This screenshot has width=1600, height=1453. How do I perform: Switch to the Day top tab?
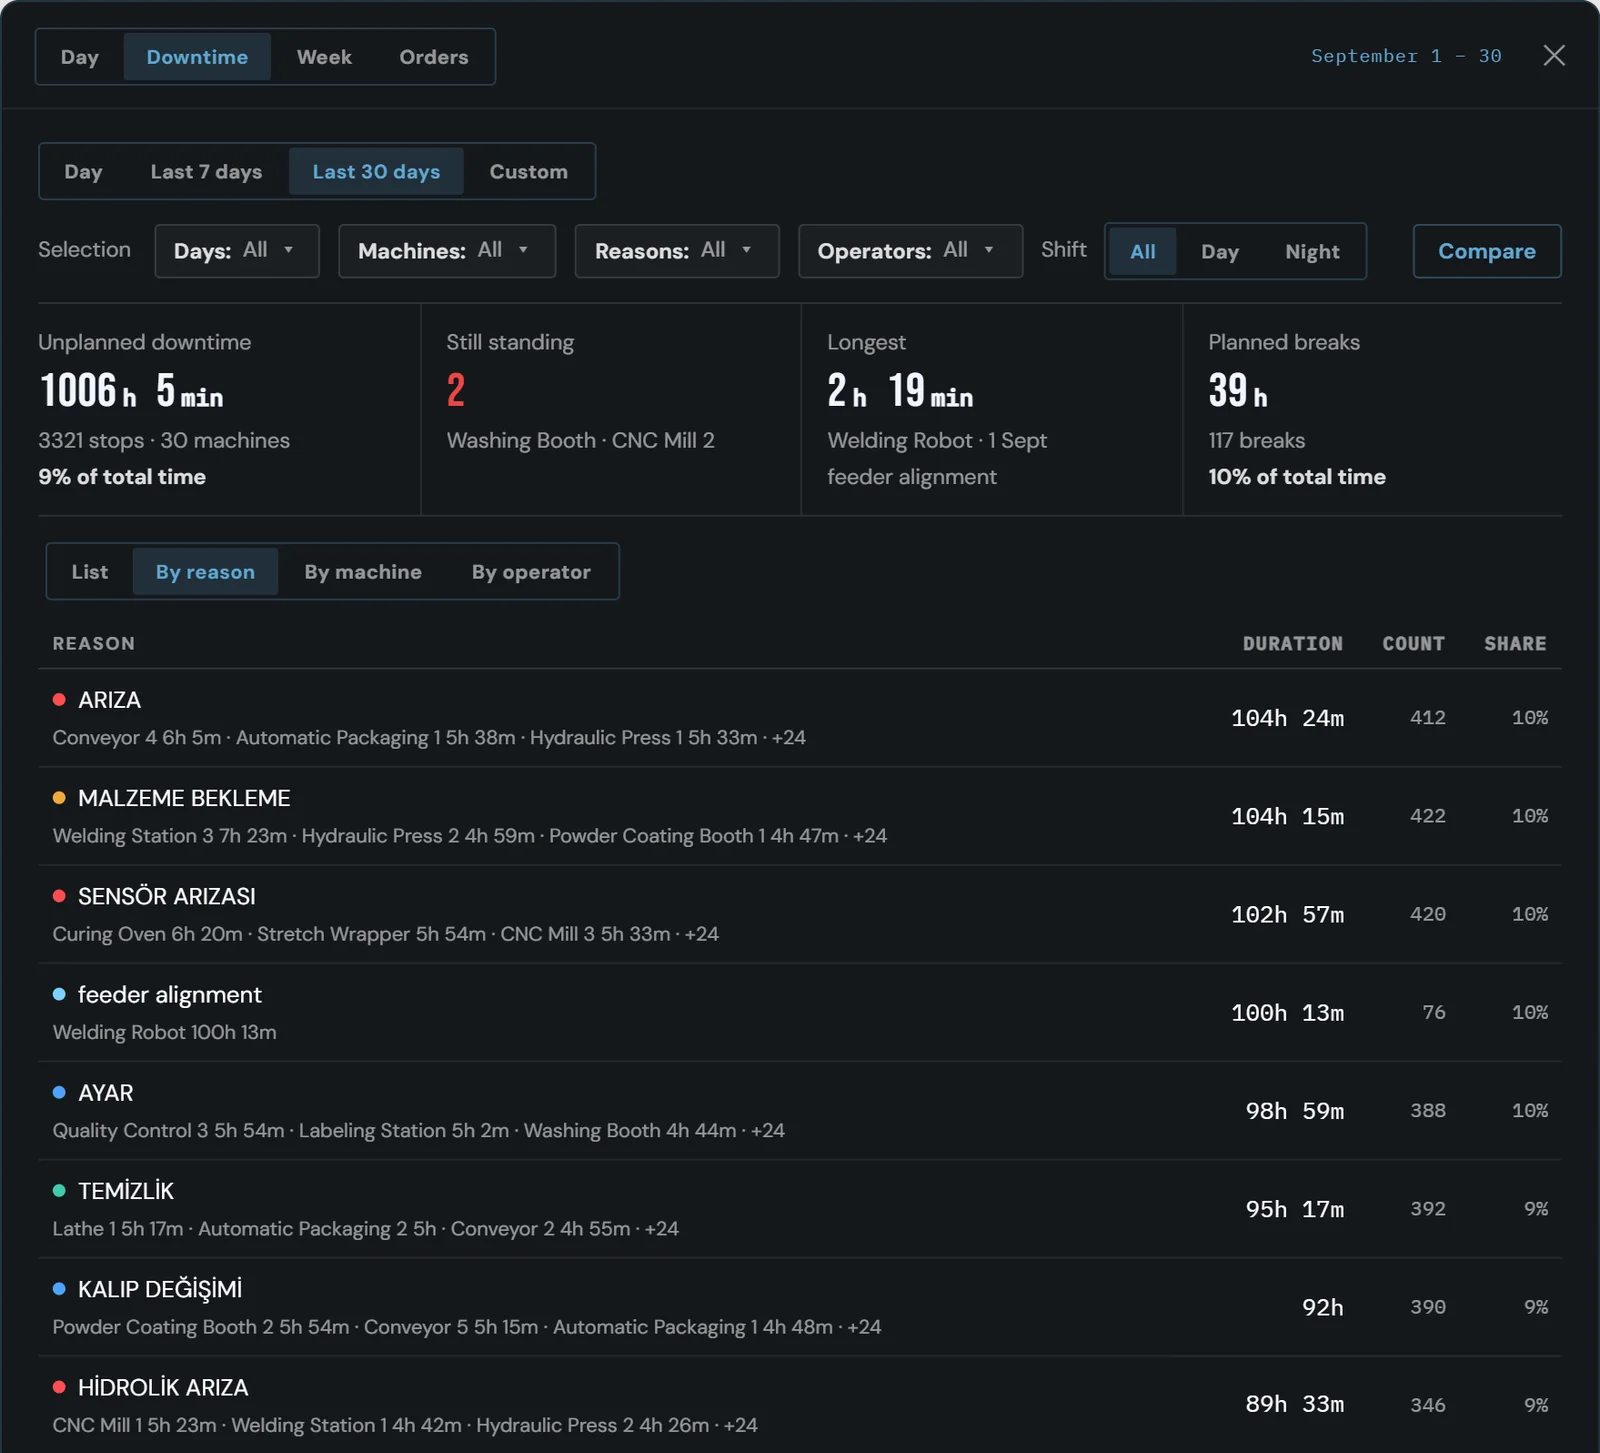[x=80, y=57]
